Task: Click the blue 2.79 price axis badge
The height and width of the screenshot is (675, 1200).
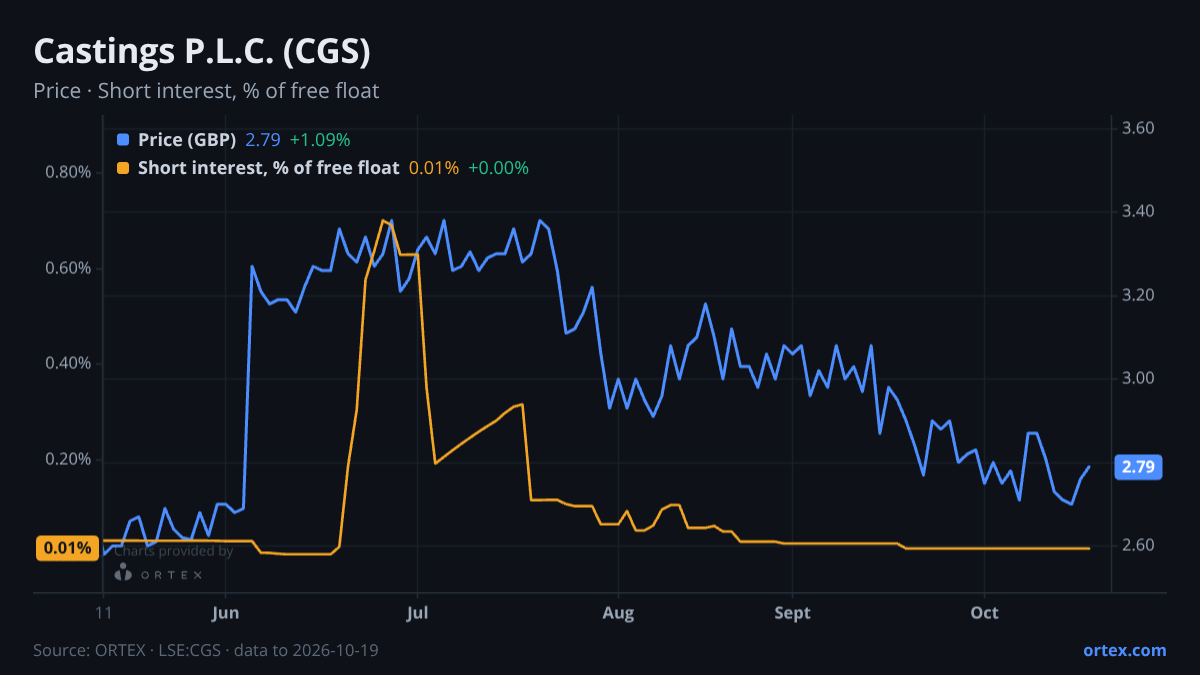Action: point(1138,467)
